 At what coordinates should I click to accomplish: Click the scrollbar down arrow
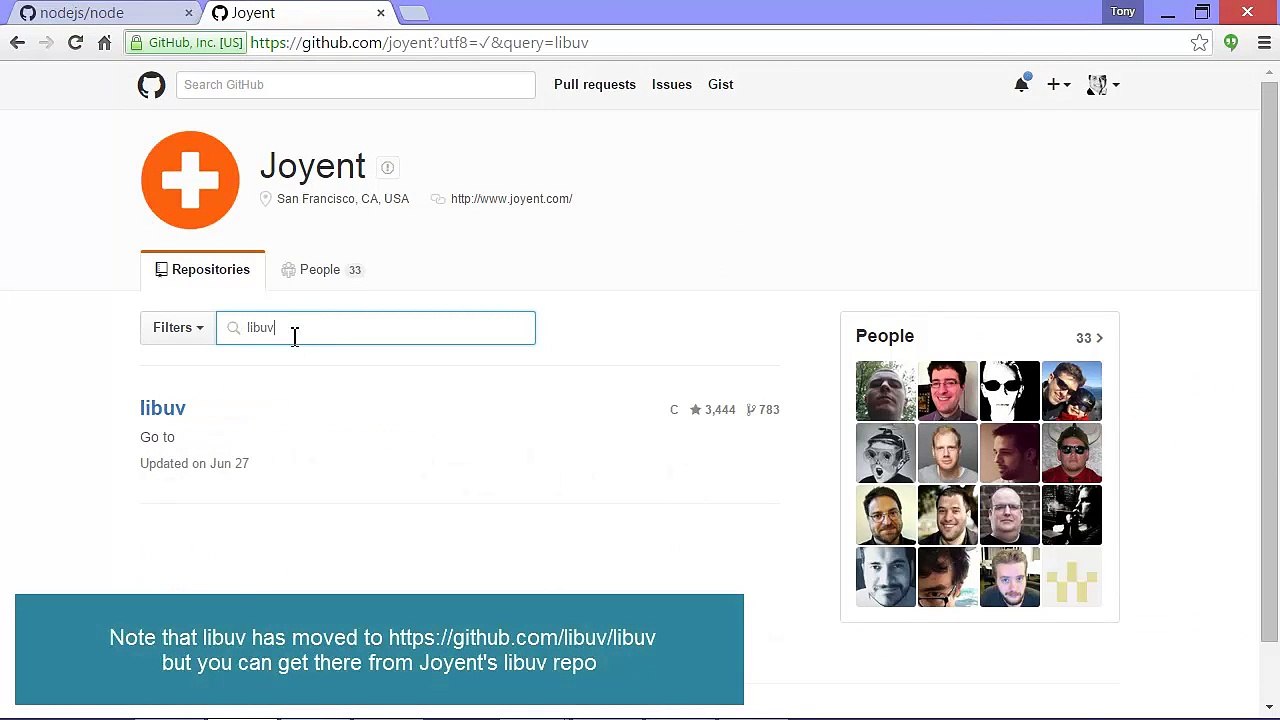[x=1269, y=708]
